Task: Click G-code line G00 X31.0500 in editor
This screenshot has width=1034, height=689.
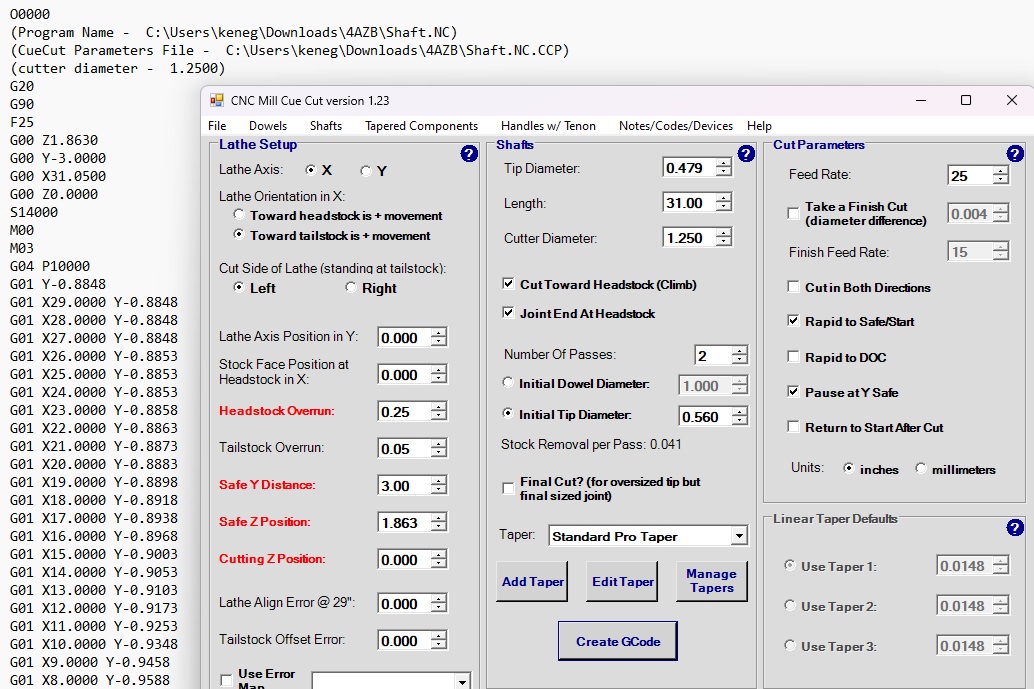Action: 57,176
